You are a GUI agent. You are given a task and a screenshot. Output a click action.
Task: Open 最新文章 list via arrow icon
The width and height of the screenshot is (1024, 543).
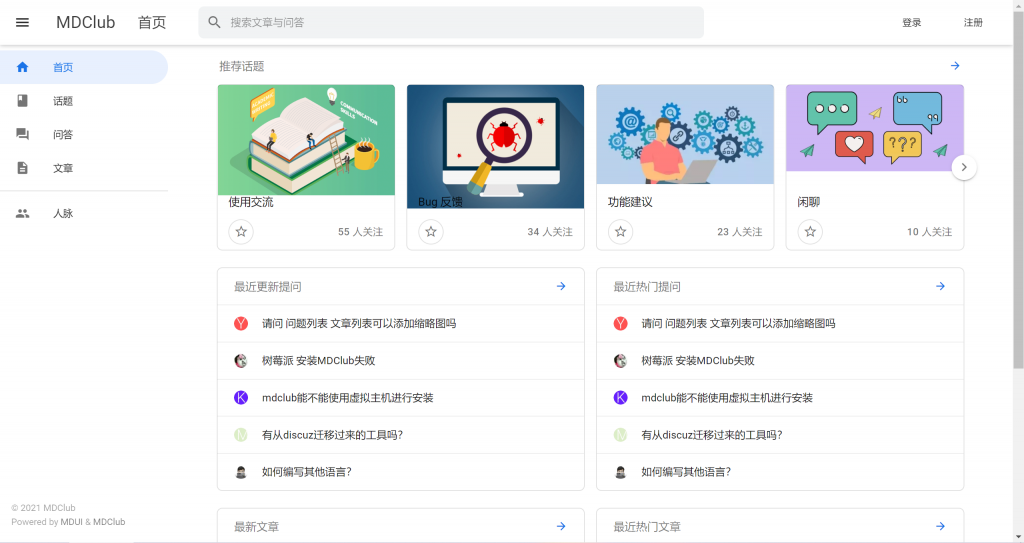tap(561, 526)
